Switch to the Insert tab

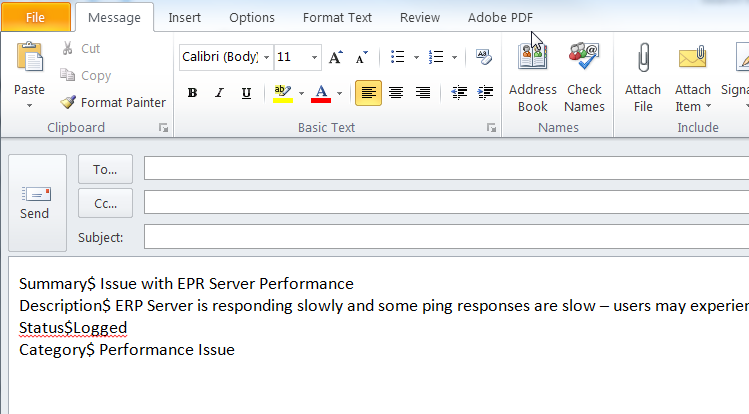tap(184, 18)
